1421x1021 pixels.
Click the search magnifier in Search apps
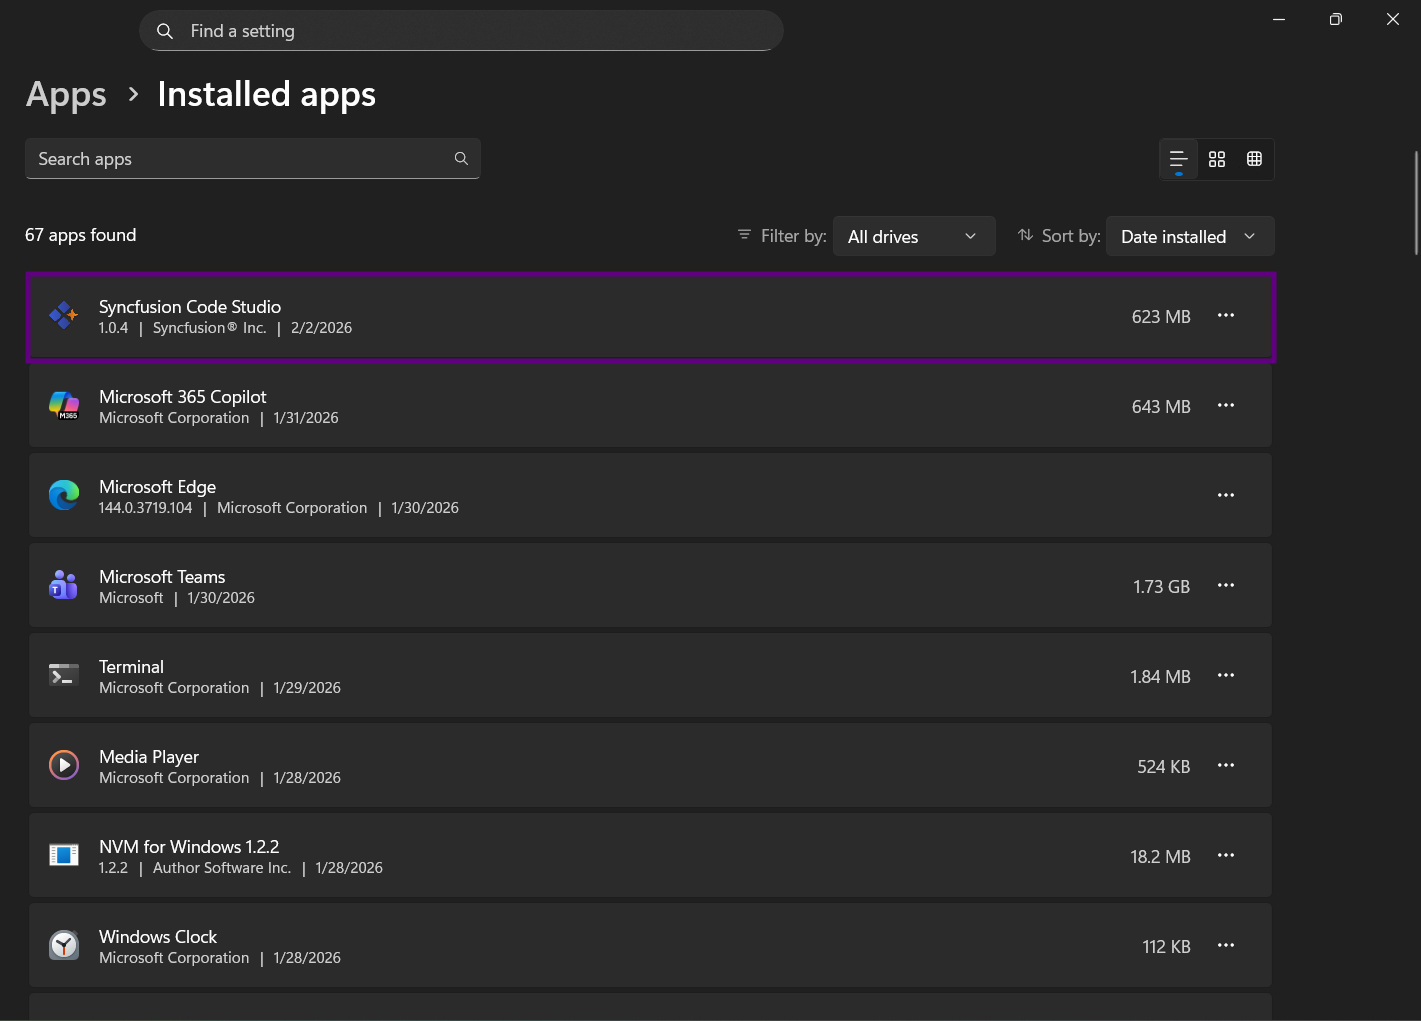(x=461, y=159)
